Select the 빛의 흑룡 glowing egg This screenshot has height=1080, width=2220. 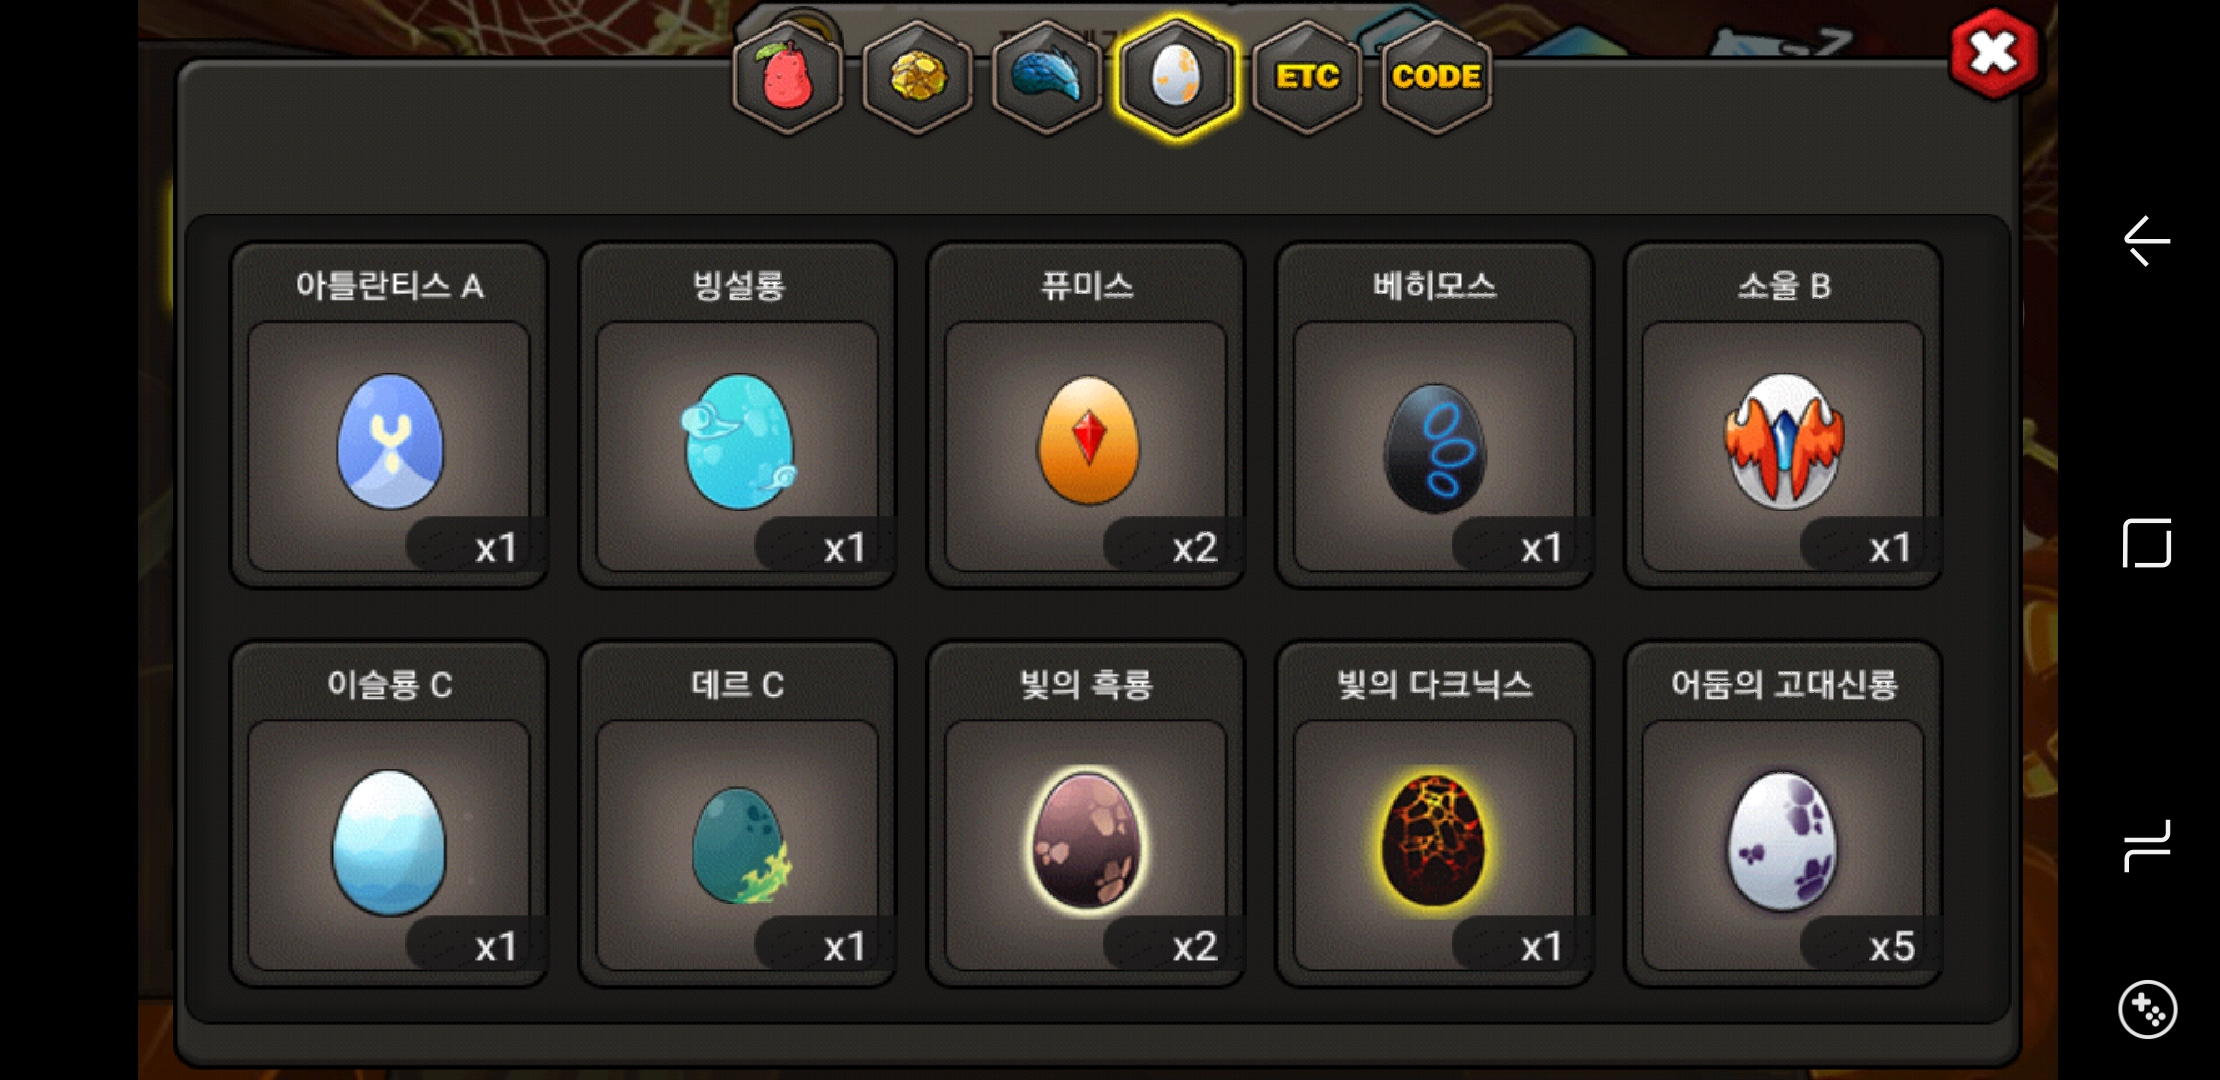(x=1086, y=814)
